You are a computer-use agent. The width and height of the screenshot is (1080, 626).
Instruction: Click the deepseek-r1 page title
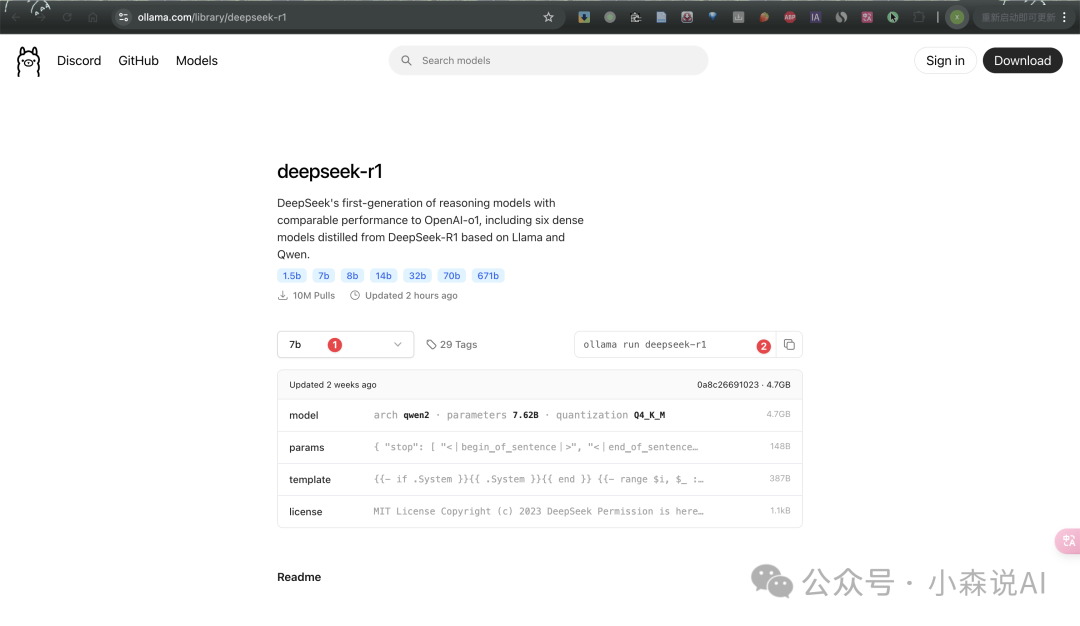329,171
